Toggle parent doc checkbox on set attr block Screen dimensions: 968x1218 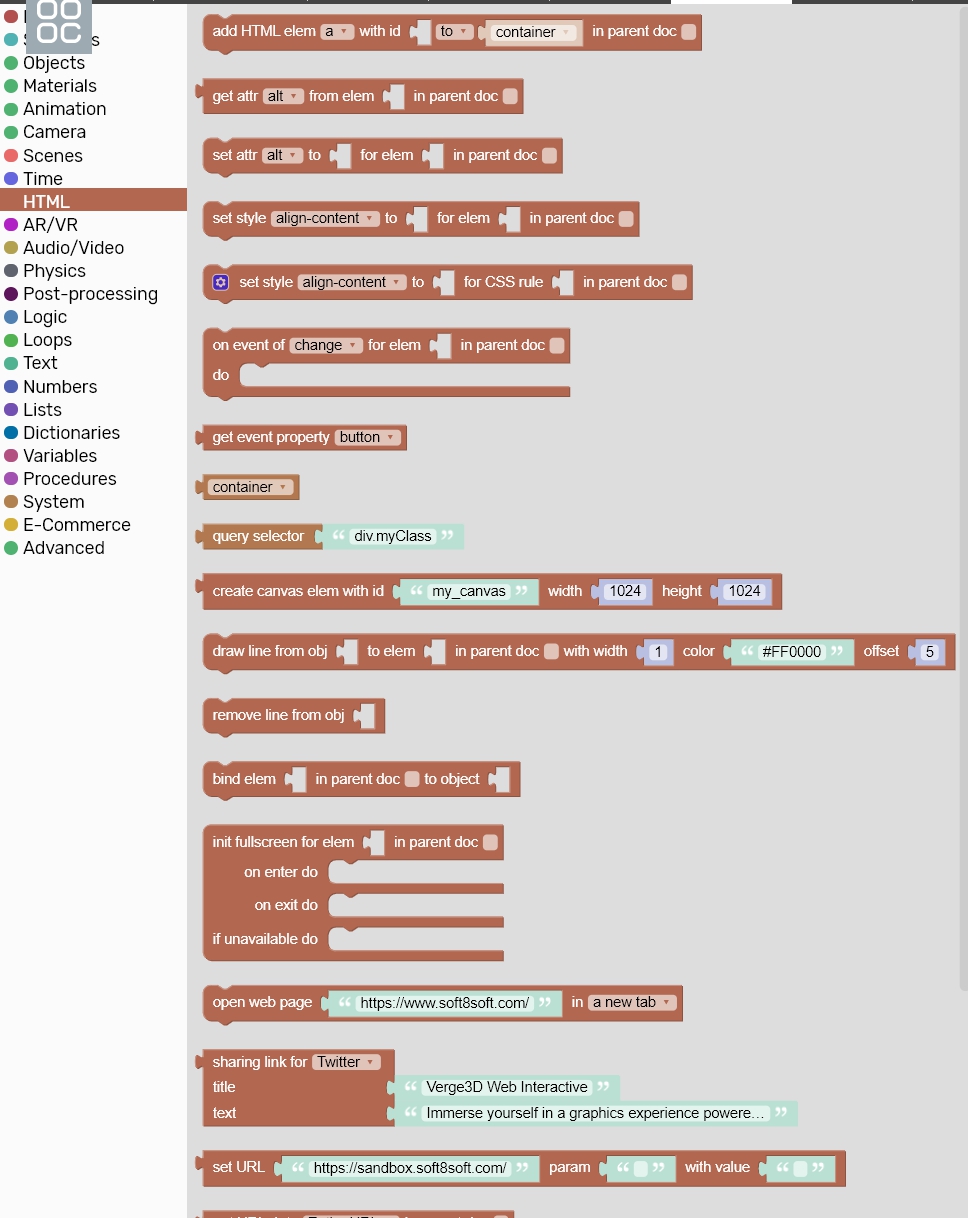click(x=549, y=156)
